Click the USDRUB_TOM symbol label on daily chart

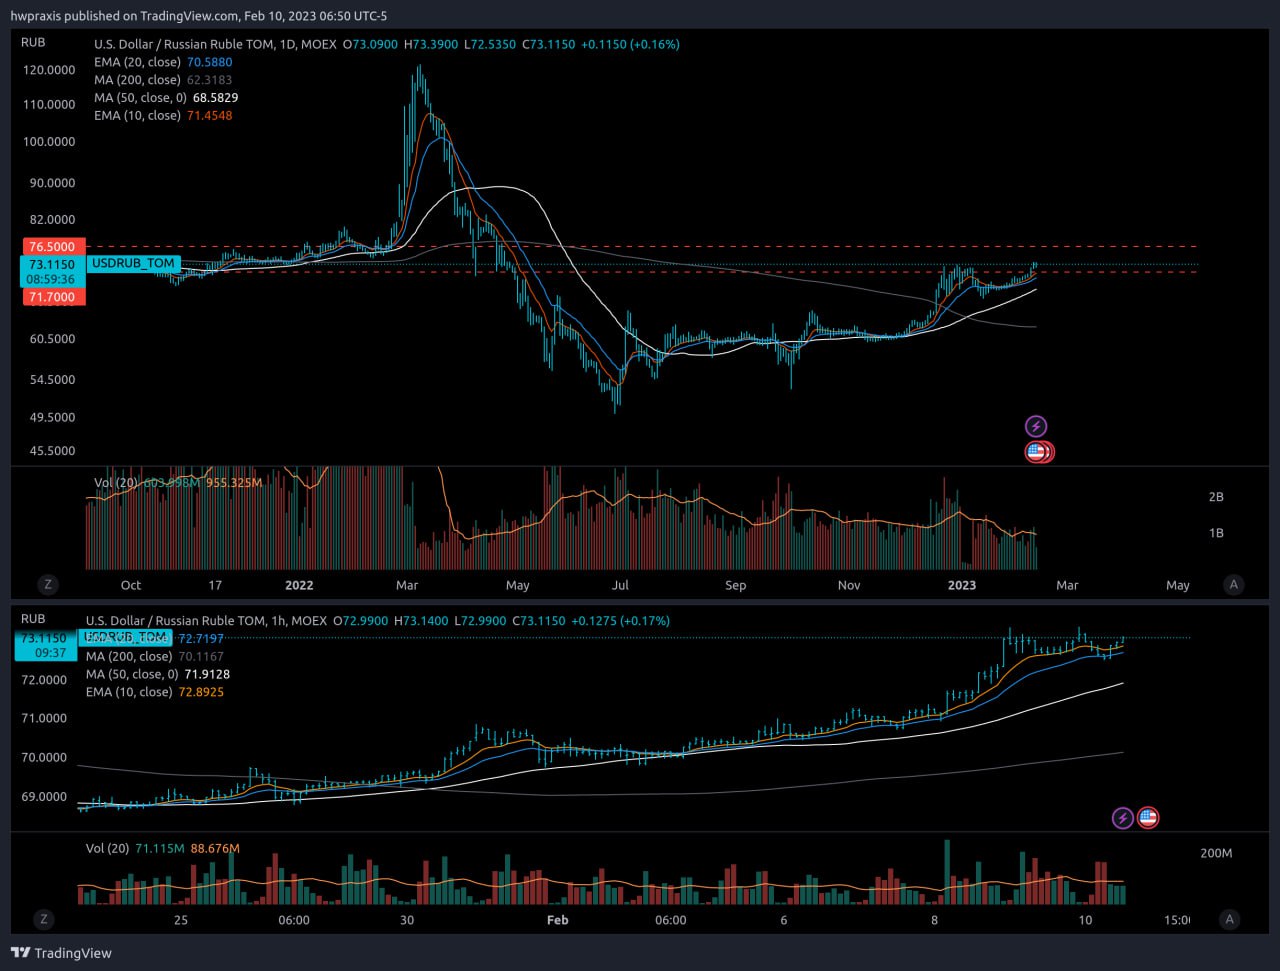pos(133,263)
